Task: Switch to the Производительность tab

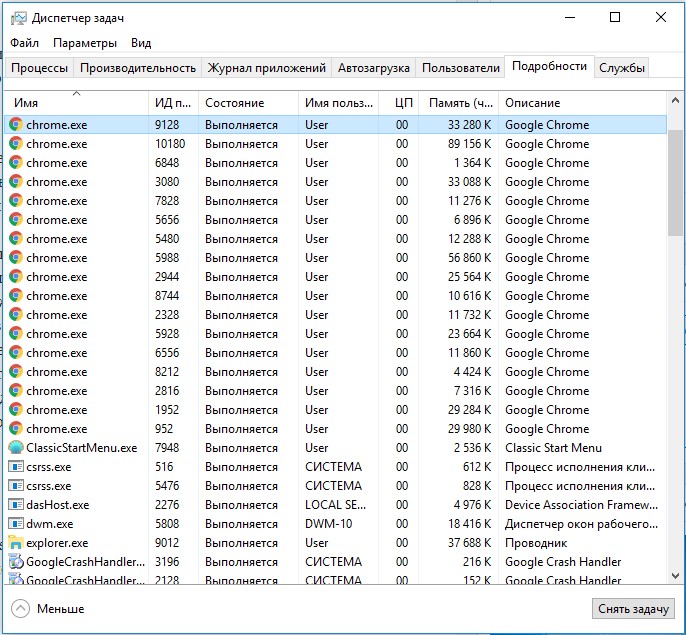Action: pos(138,68)
